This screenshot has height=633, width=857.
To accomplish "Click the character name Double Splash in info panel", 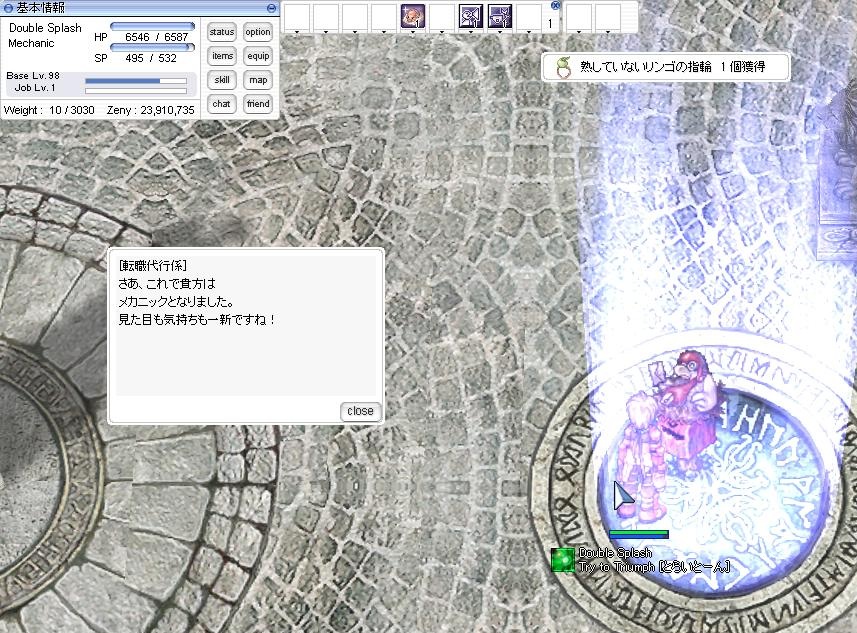I will tap(45, 28).
